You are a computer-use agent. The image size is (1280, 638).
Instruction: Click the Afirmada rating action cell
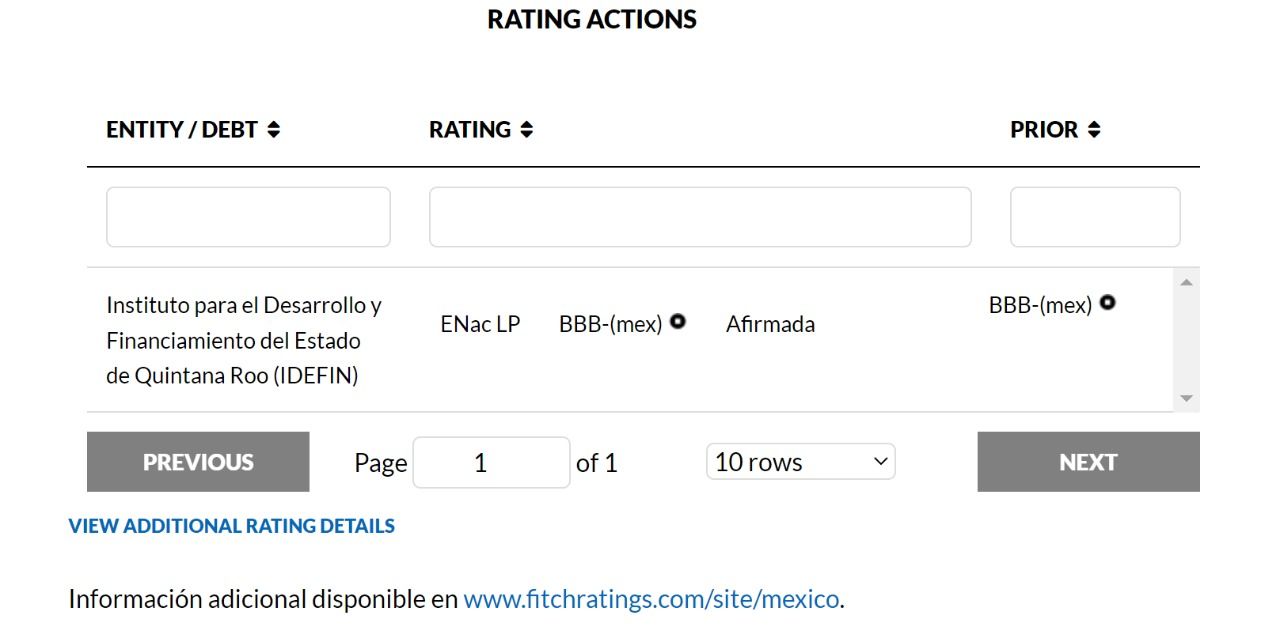tap(770, 324)
